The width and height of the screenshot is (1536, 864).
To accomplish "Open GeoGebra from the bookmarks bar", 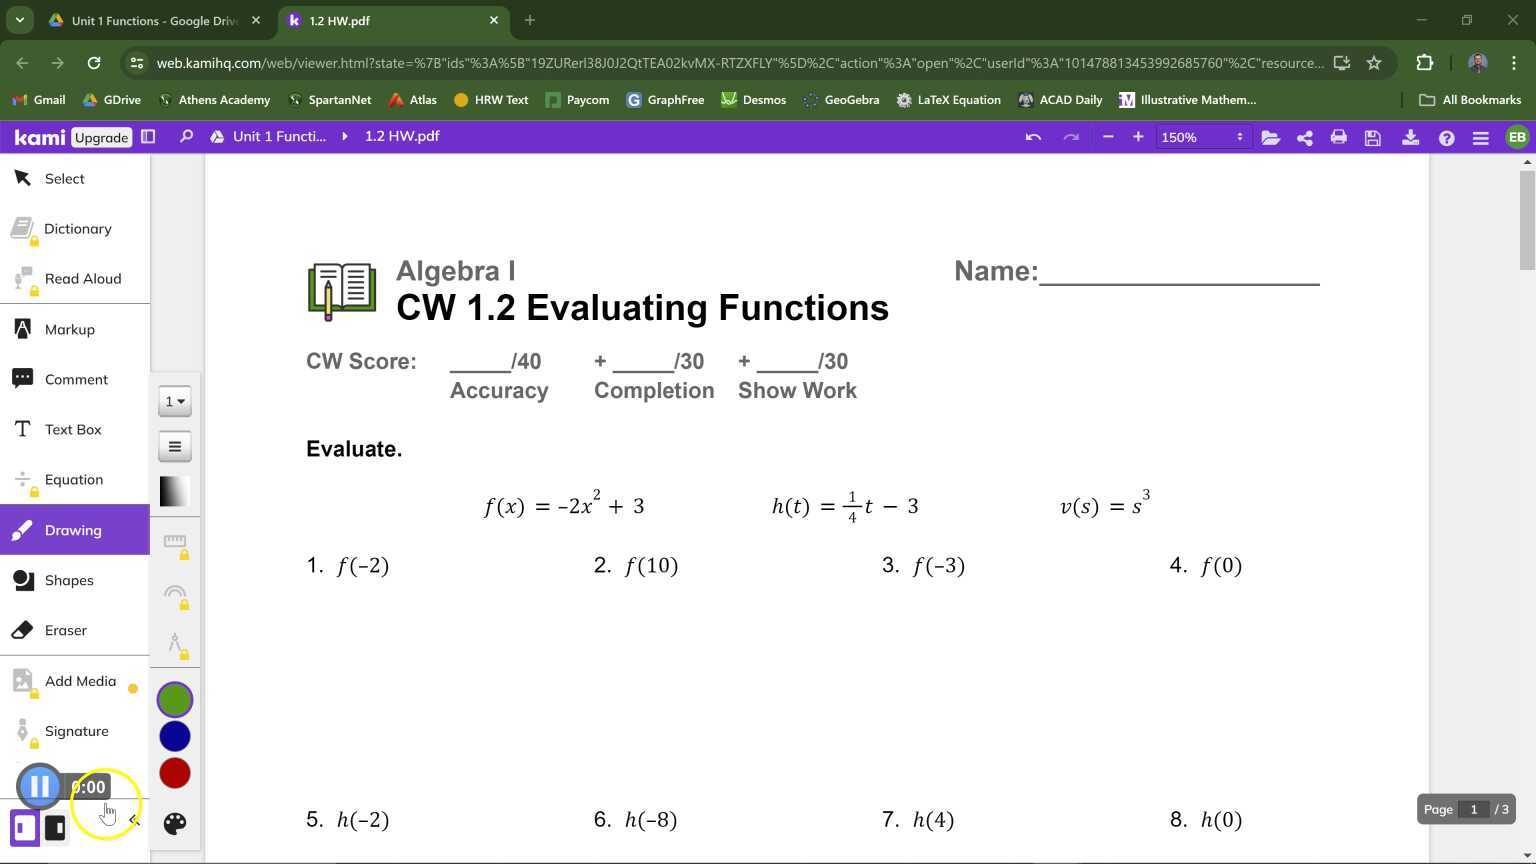I will [x=841, y=99].
